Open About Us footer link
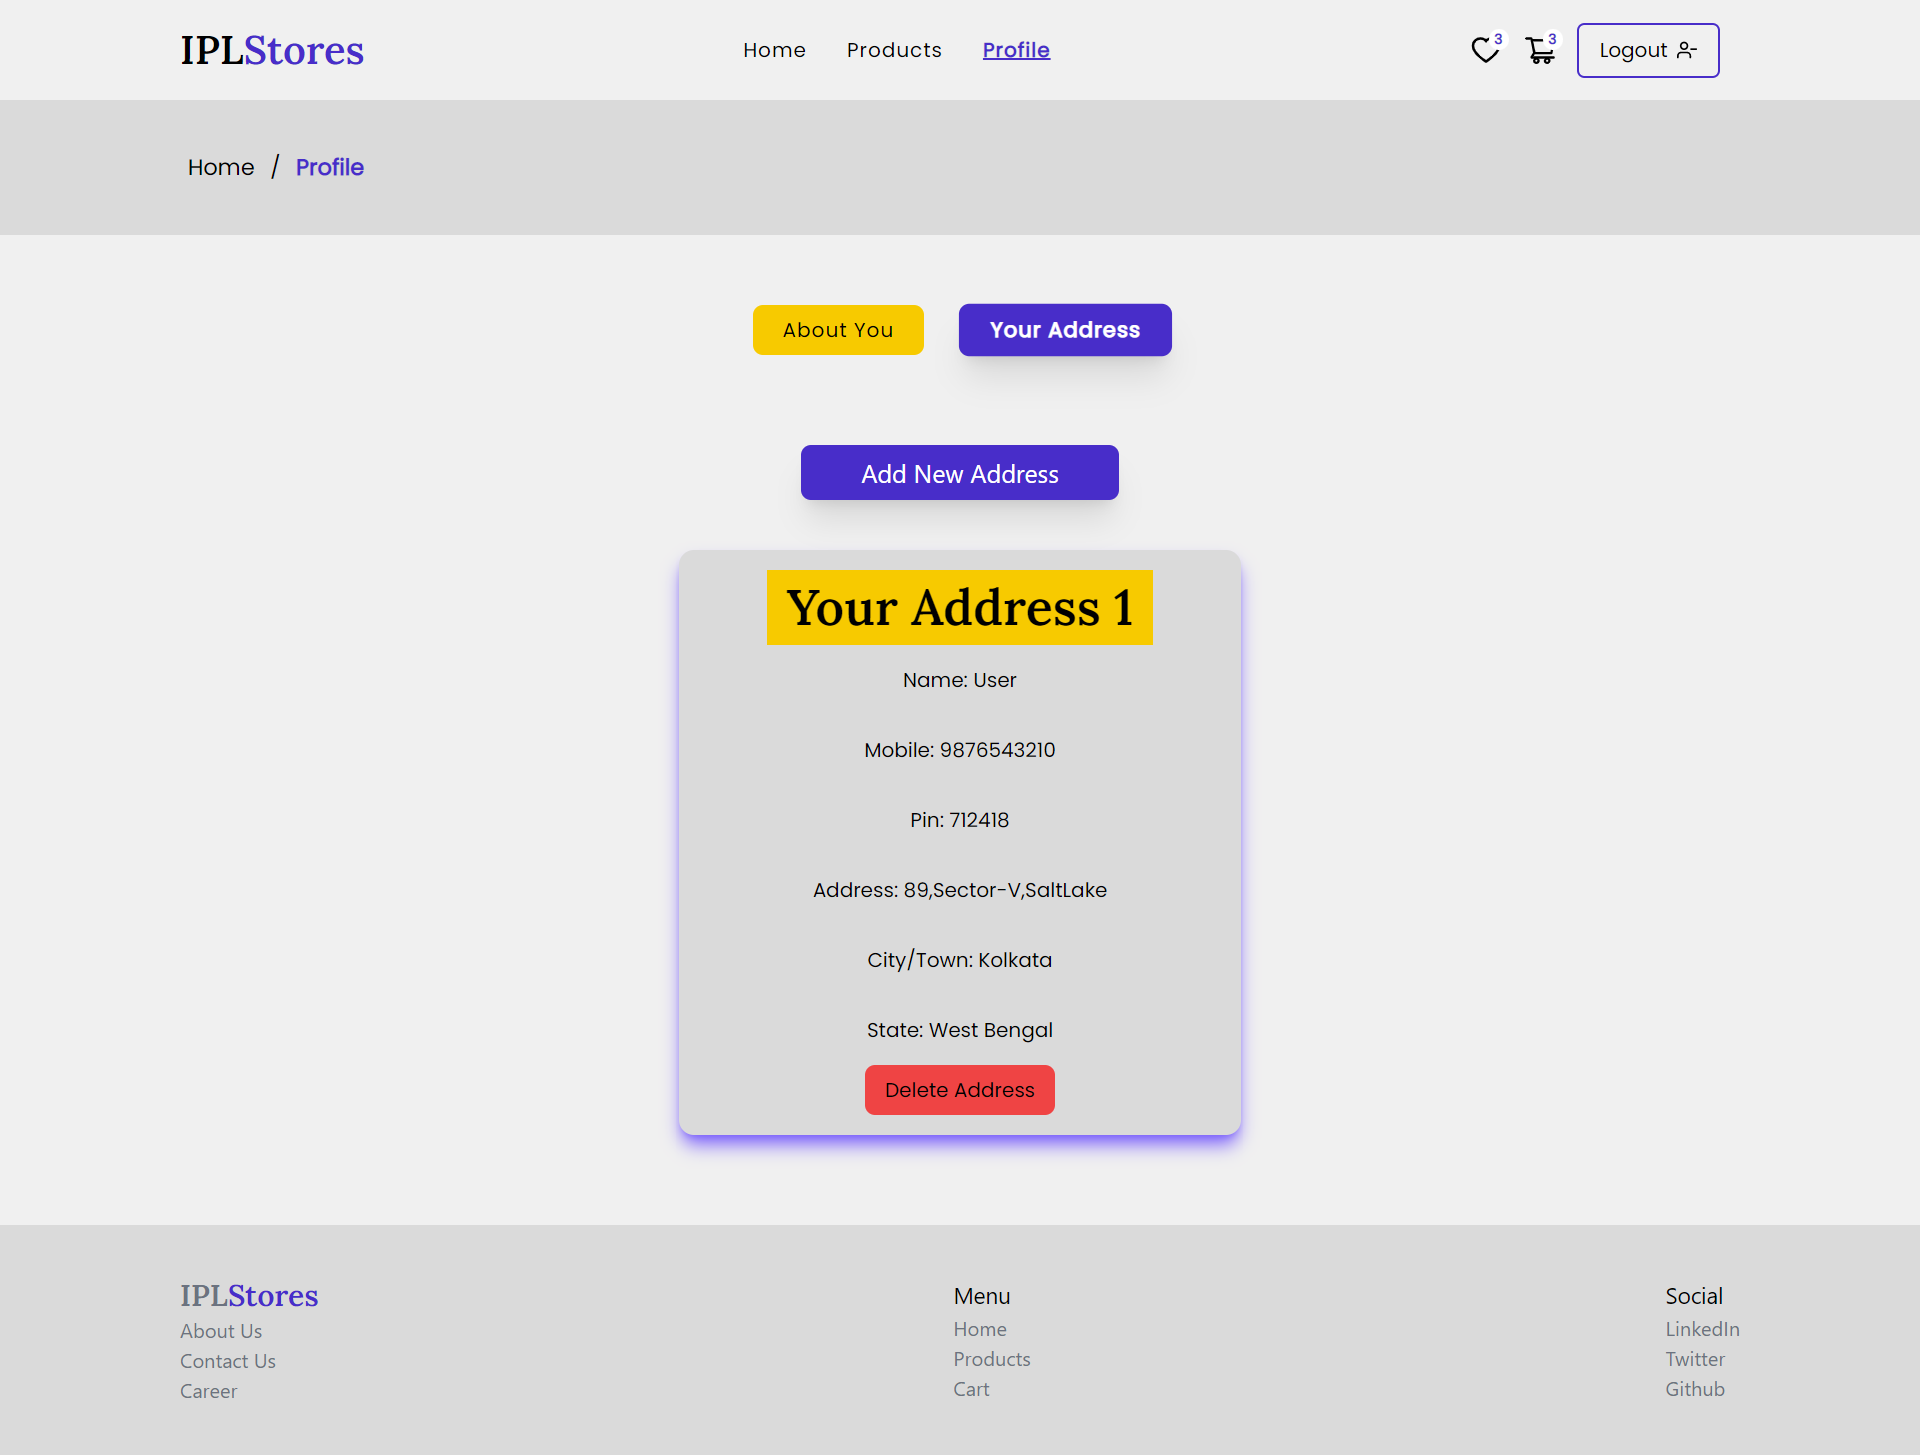Image resolution: width=1920 pixels, height=1455 pixels. (221, 1331)
